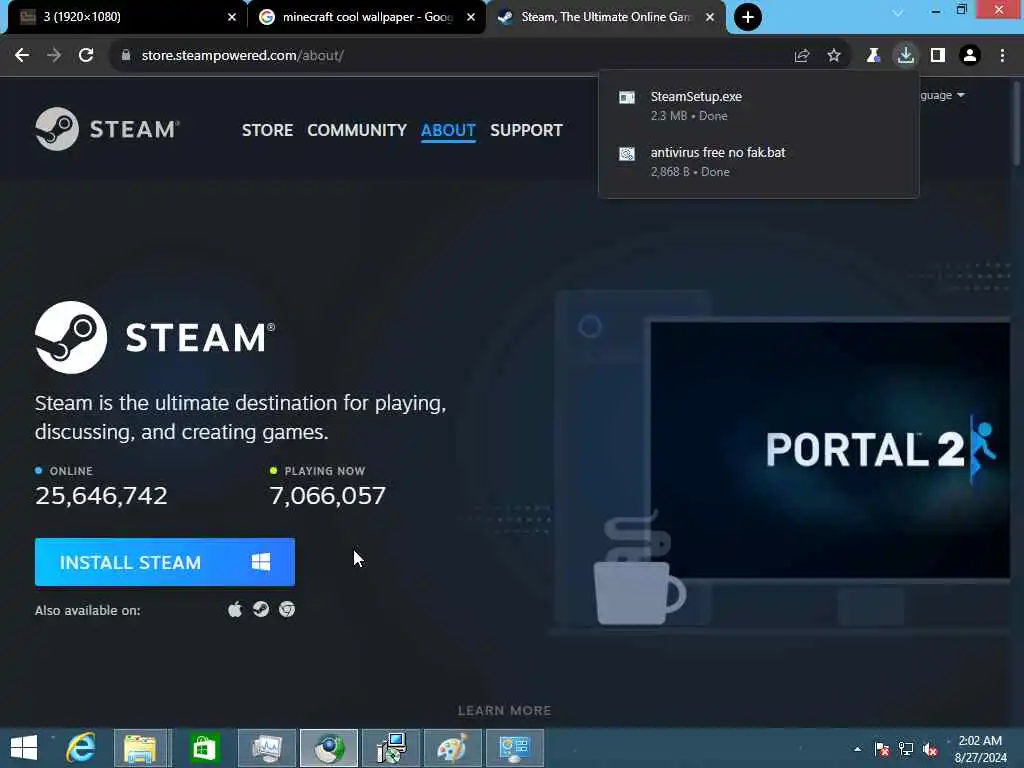
Task: Open the browser side panel icon
Action: pos(938,56)
